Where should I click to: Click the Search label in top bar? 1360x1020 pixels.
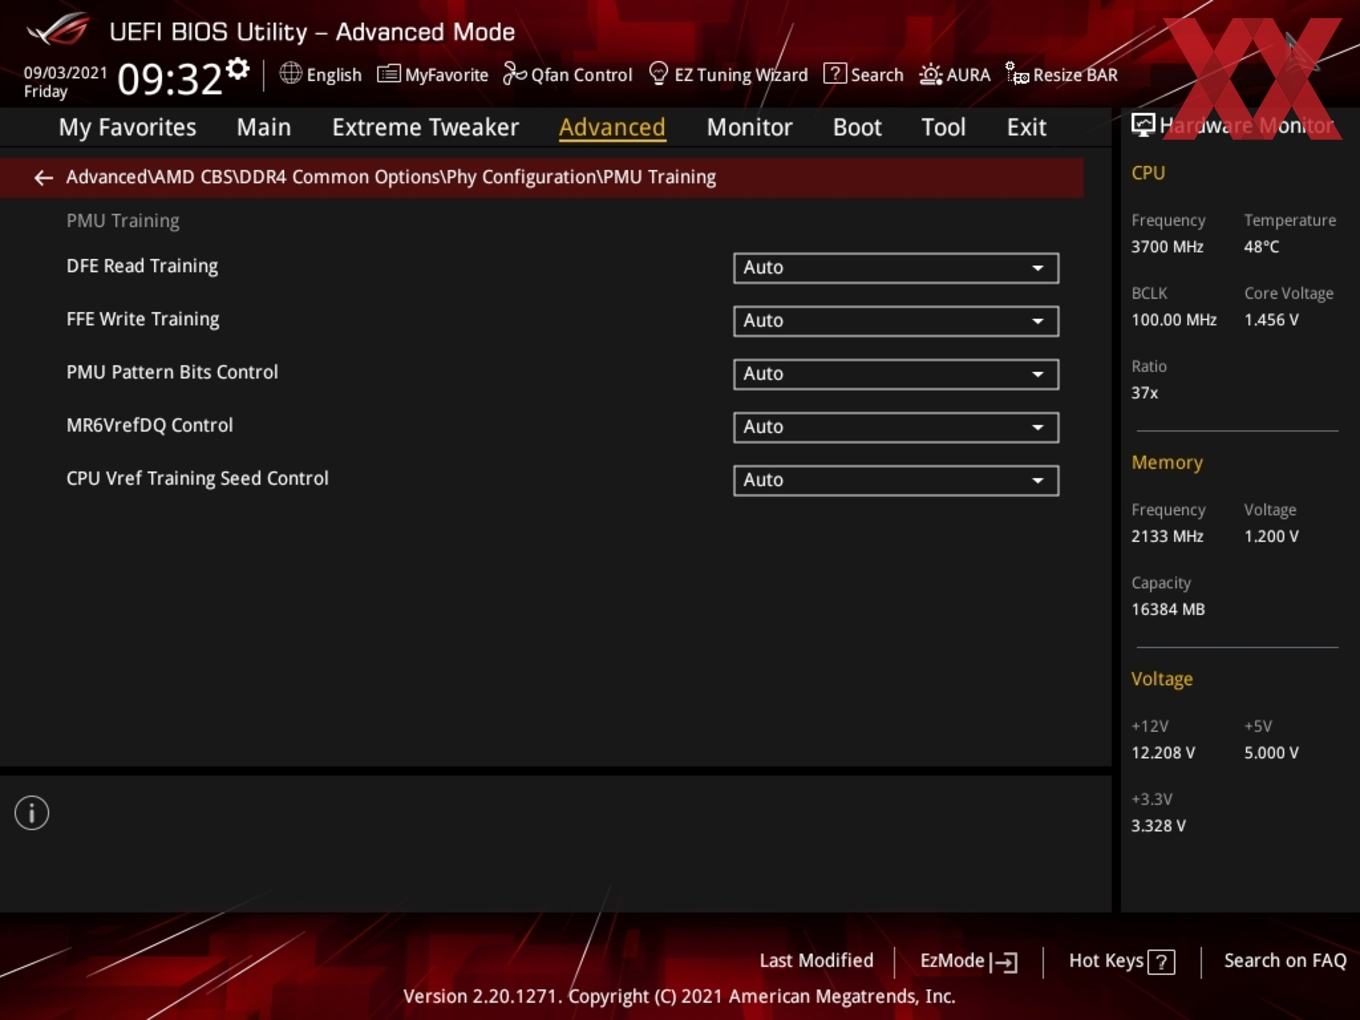[x=877, y=75]
